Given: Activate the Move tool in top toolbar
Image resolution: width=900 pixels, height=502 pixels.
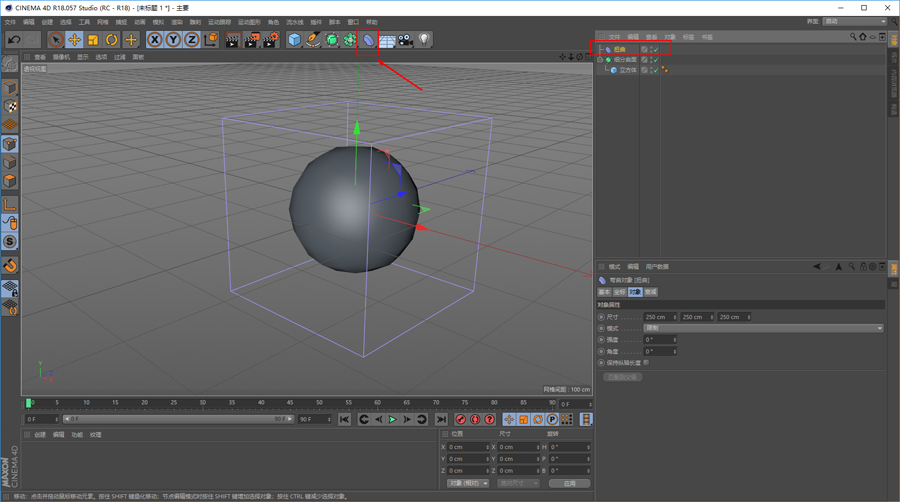Looking at the screenshot, I should point(74,40).
